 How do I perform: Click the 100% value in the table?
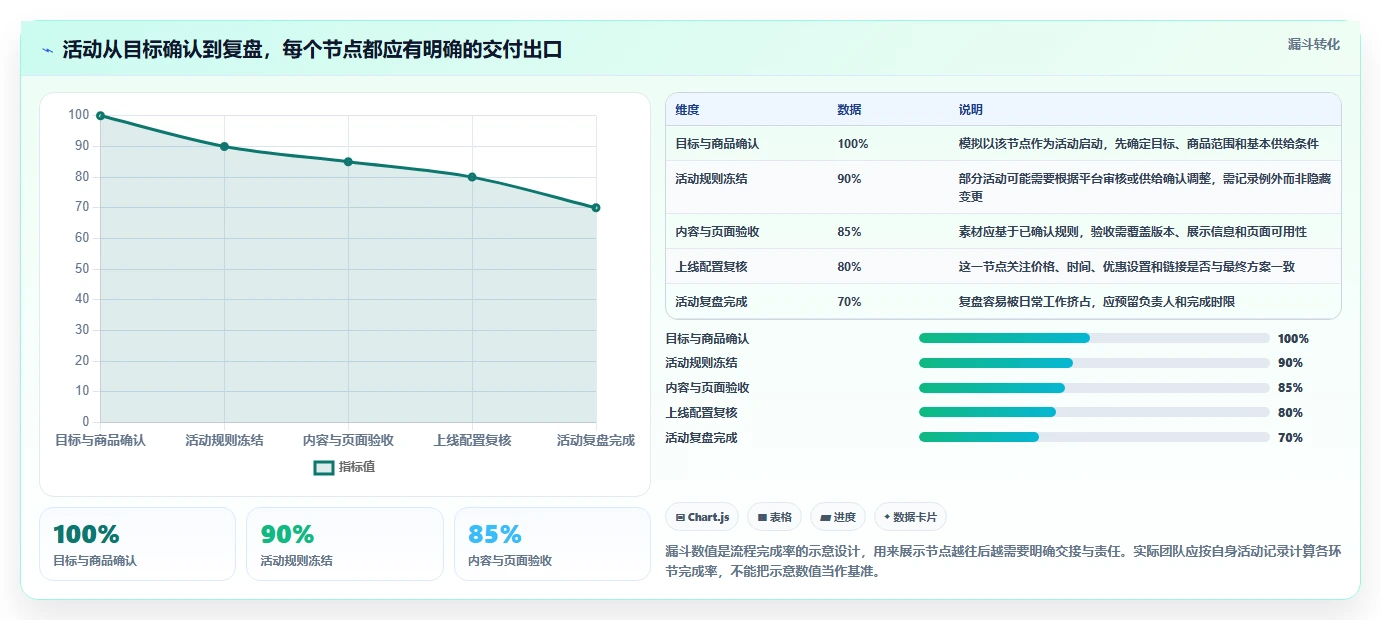click(x=853, y=144)
